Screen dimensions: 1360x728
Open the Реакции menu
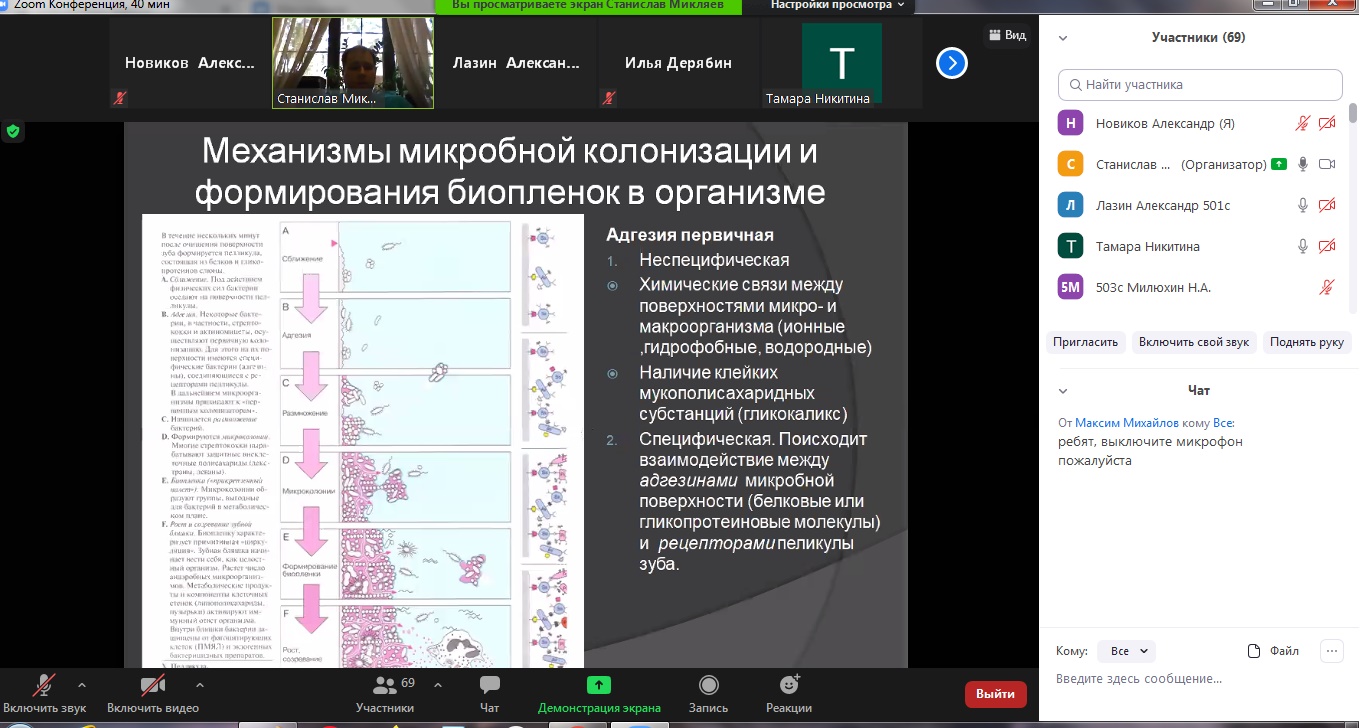click(789, 693)
